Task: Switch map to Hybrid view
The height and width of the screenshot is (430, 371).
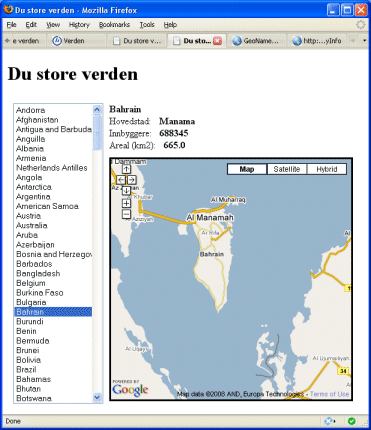Action: point(327,169)
